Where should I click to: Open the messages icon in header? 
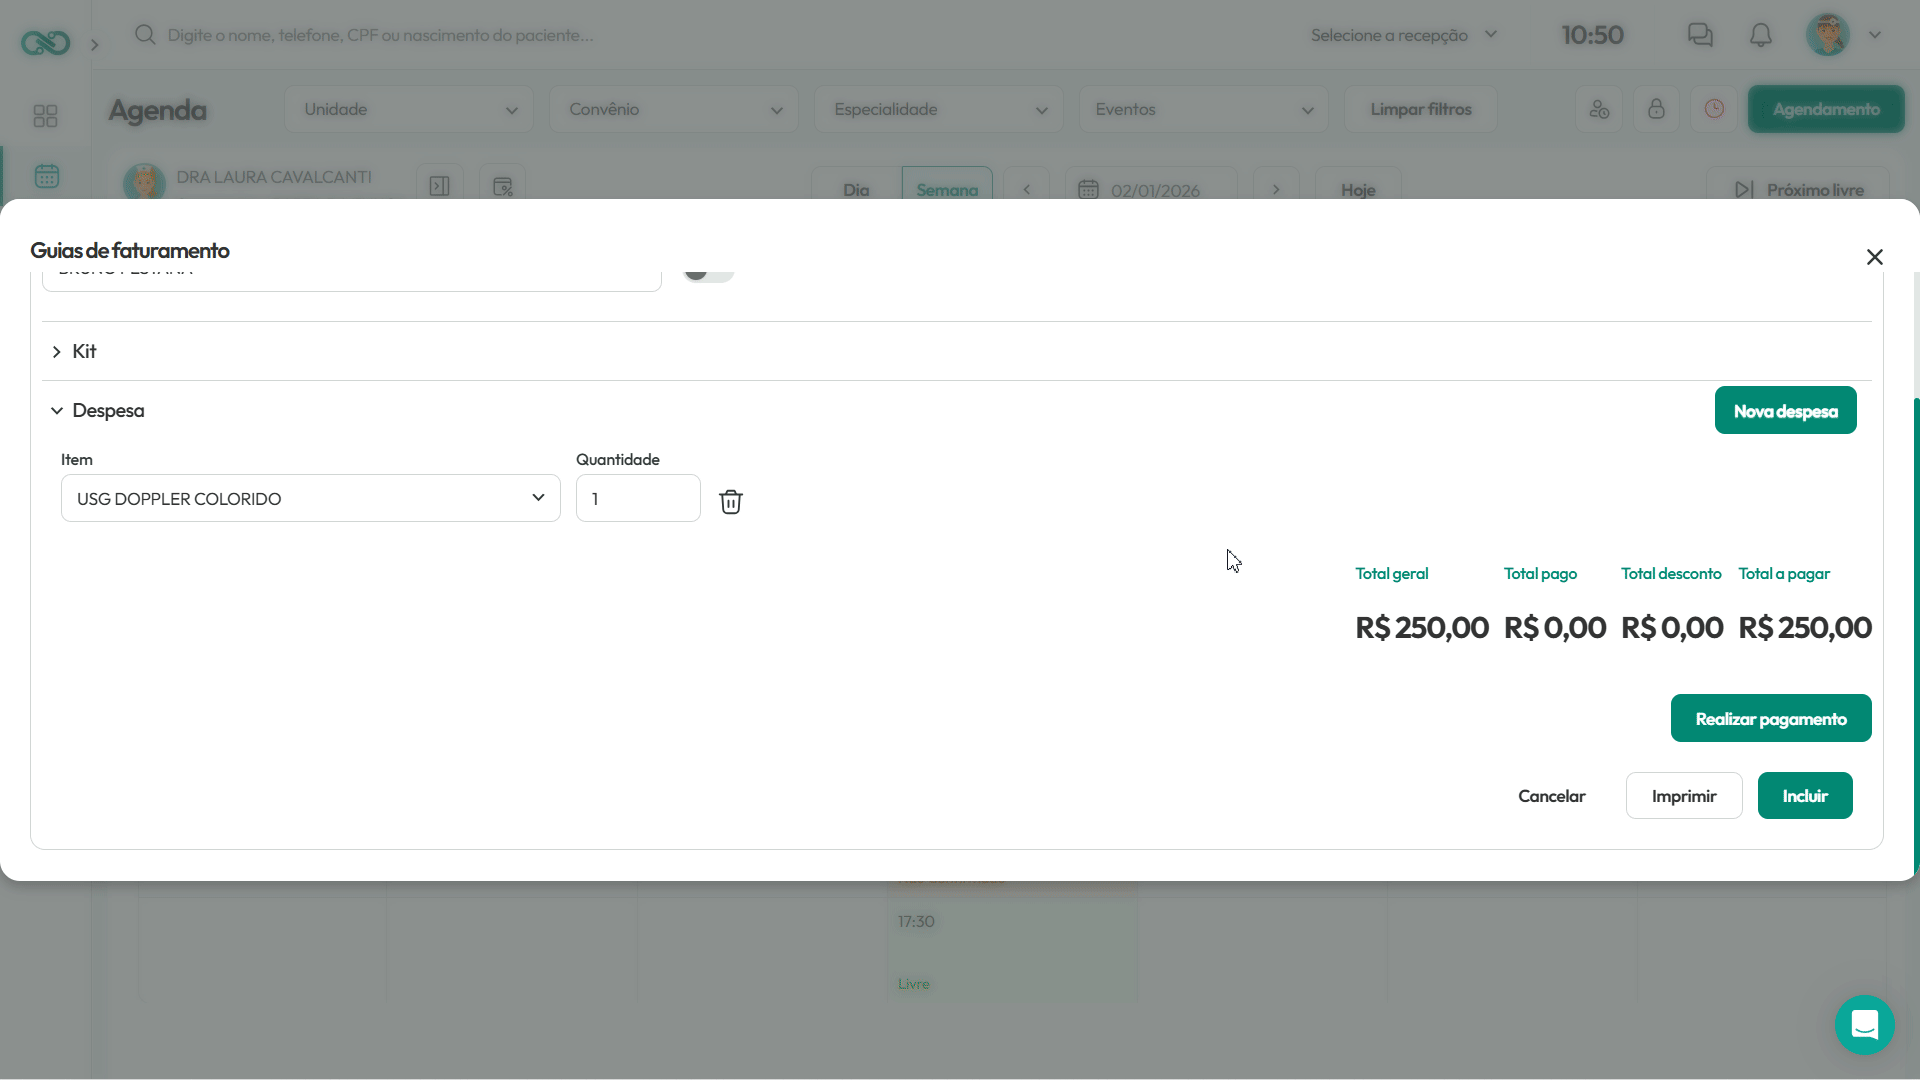[x=1700, y=35]
